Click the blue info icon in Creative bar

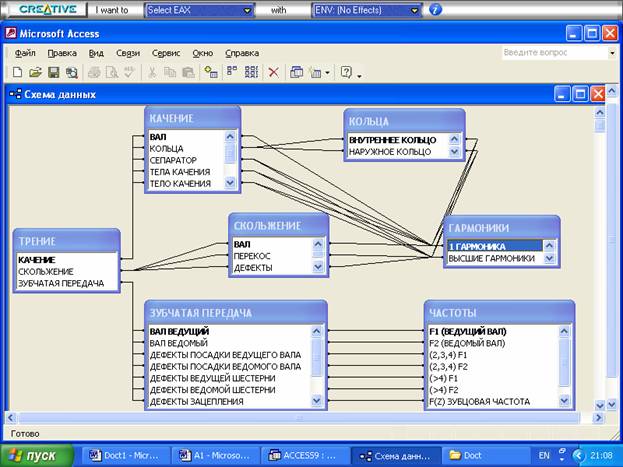click(435, 10)
